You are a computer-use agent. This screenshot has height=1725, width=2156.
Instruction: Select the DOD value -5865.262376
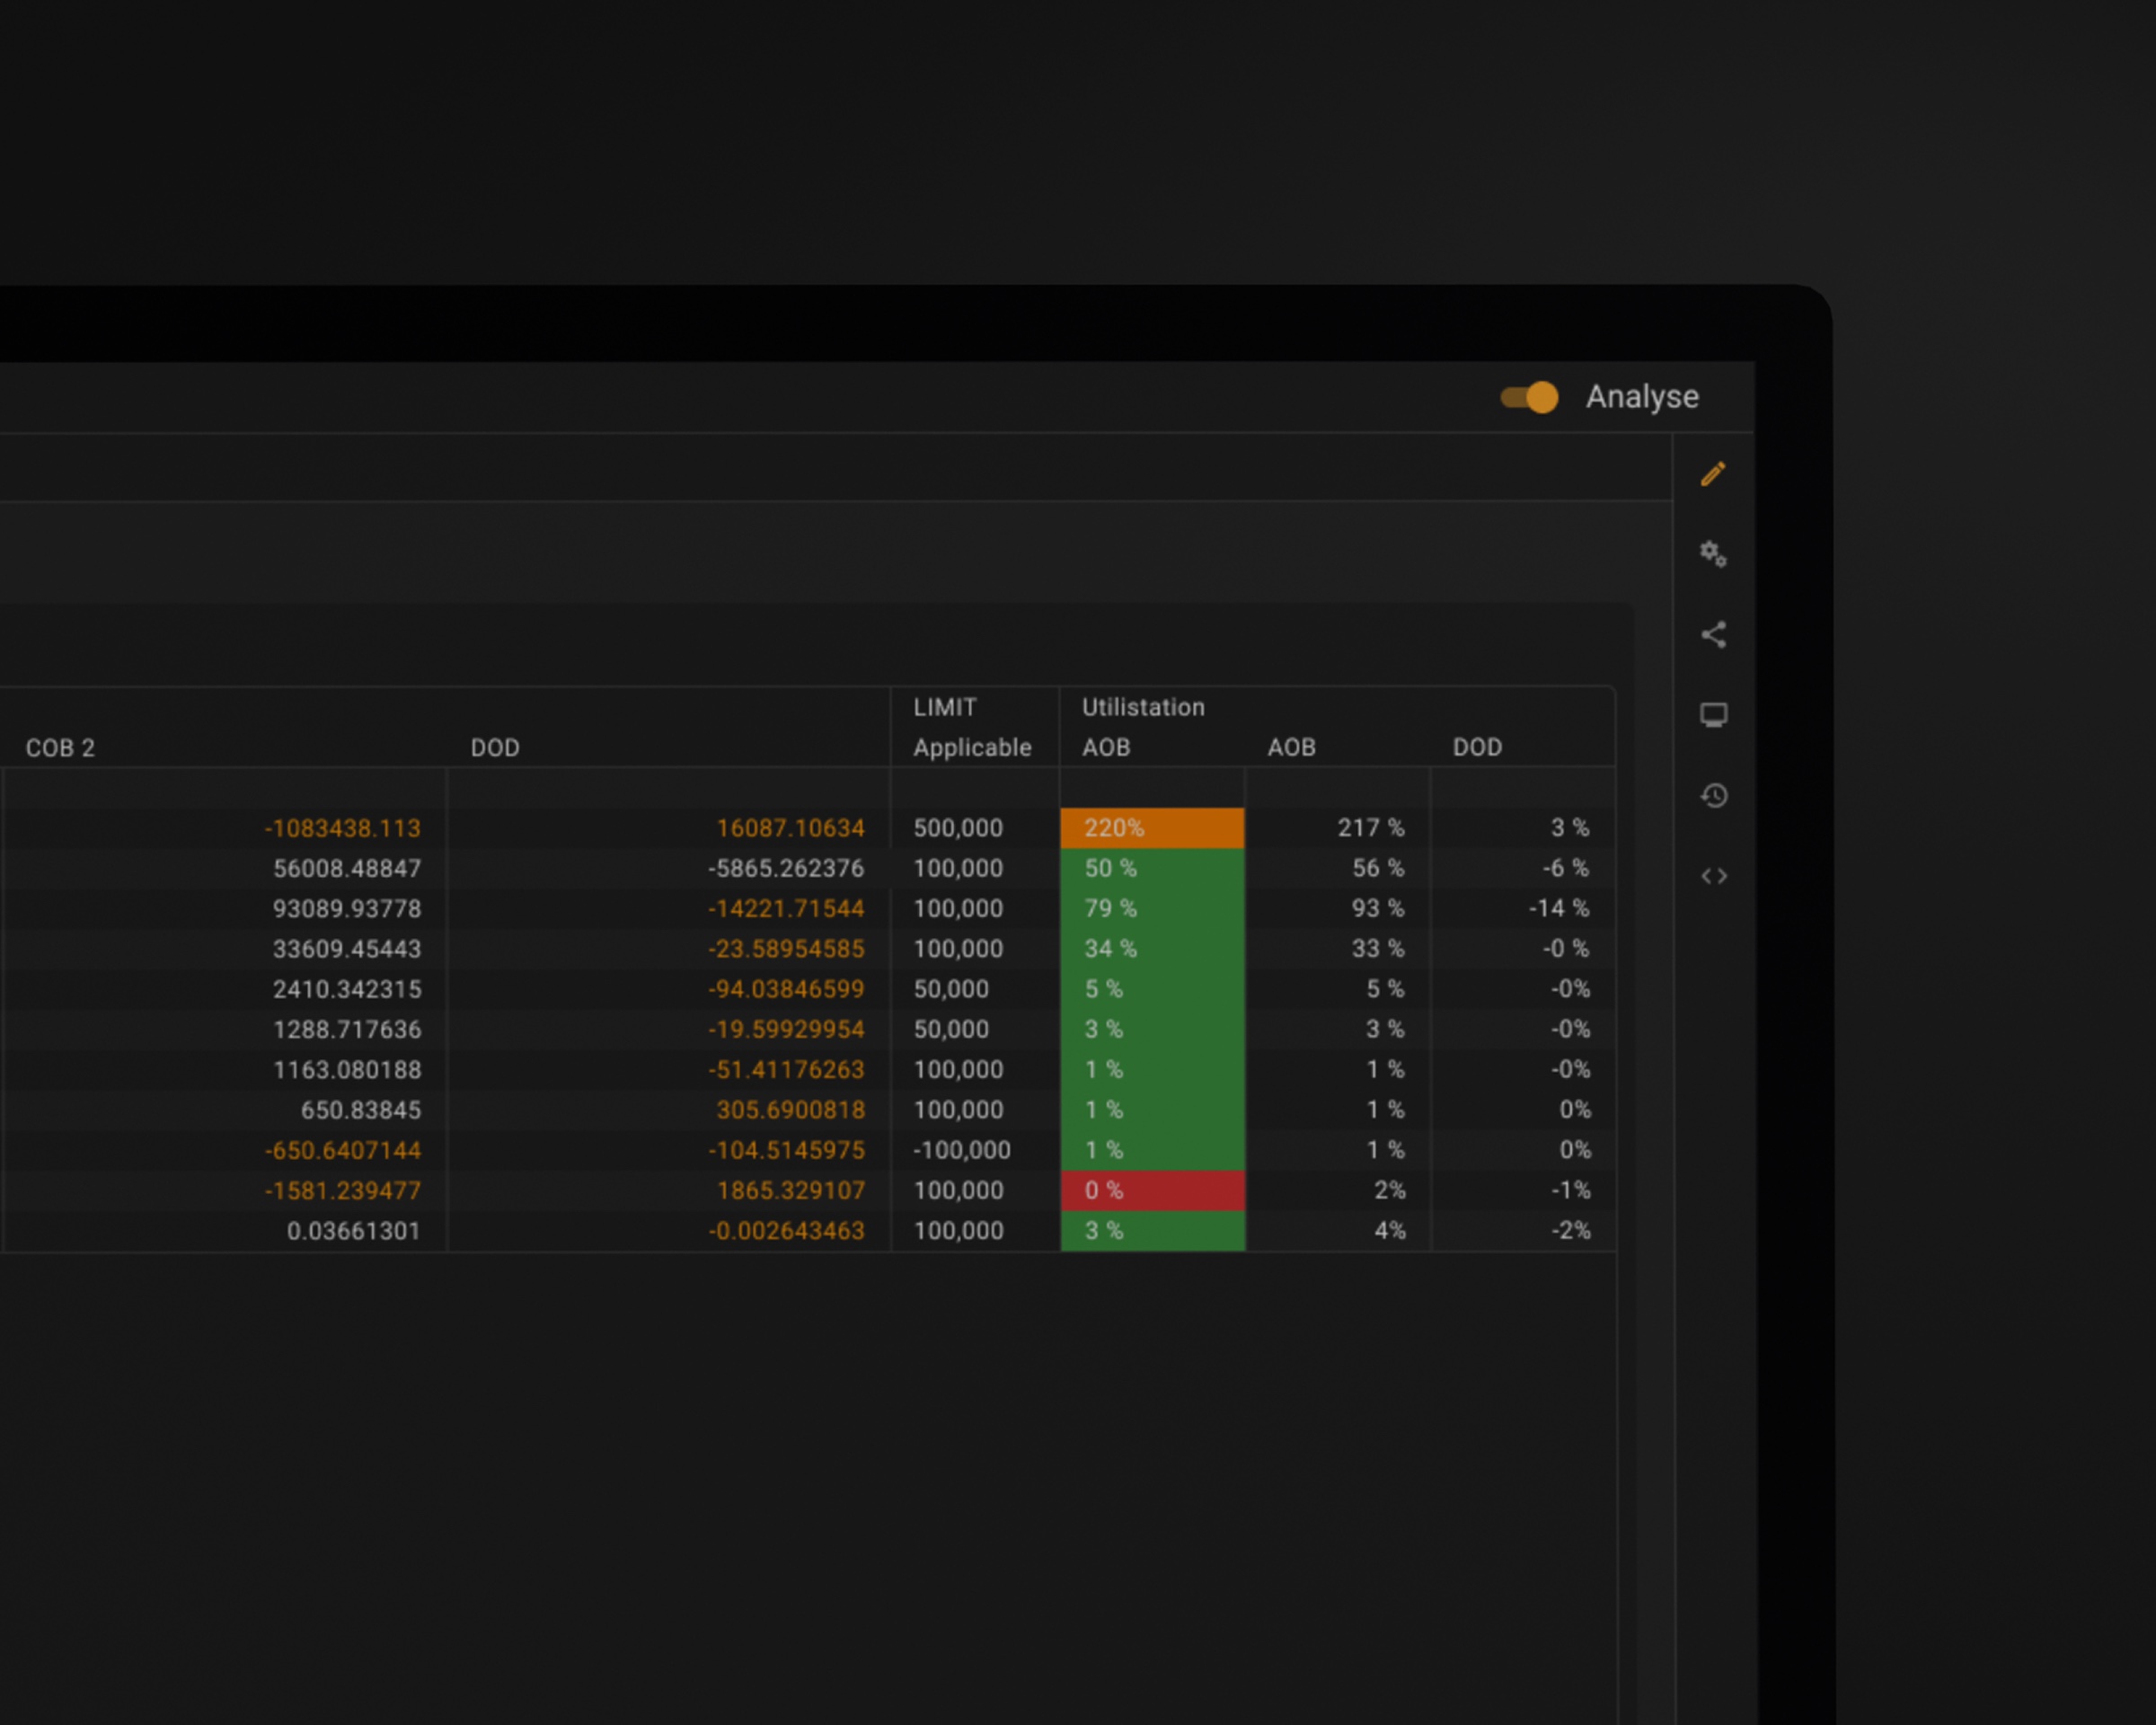pos(786,868)
